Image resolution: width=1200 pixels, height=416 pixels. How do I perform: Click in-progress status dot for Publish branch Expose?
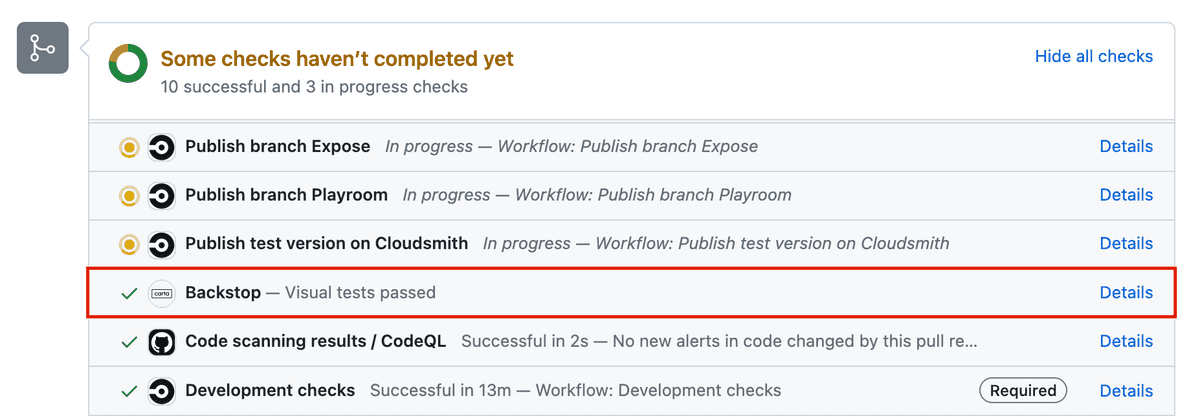(x=128, y=147)
